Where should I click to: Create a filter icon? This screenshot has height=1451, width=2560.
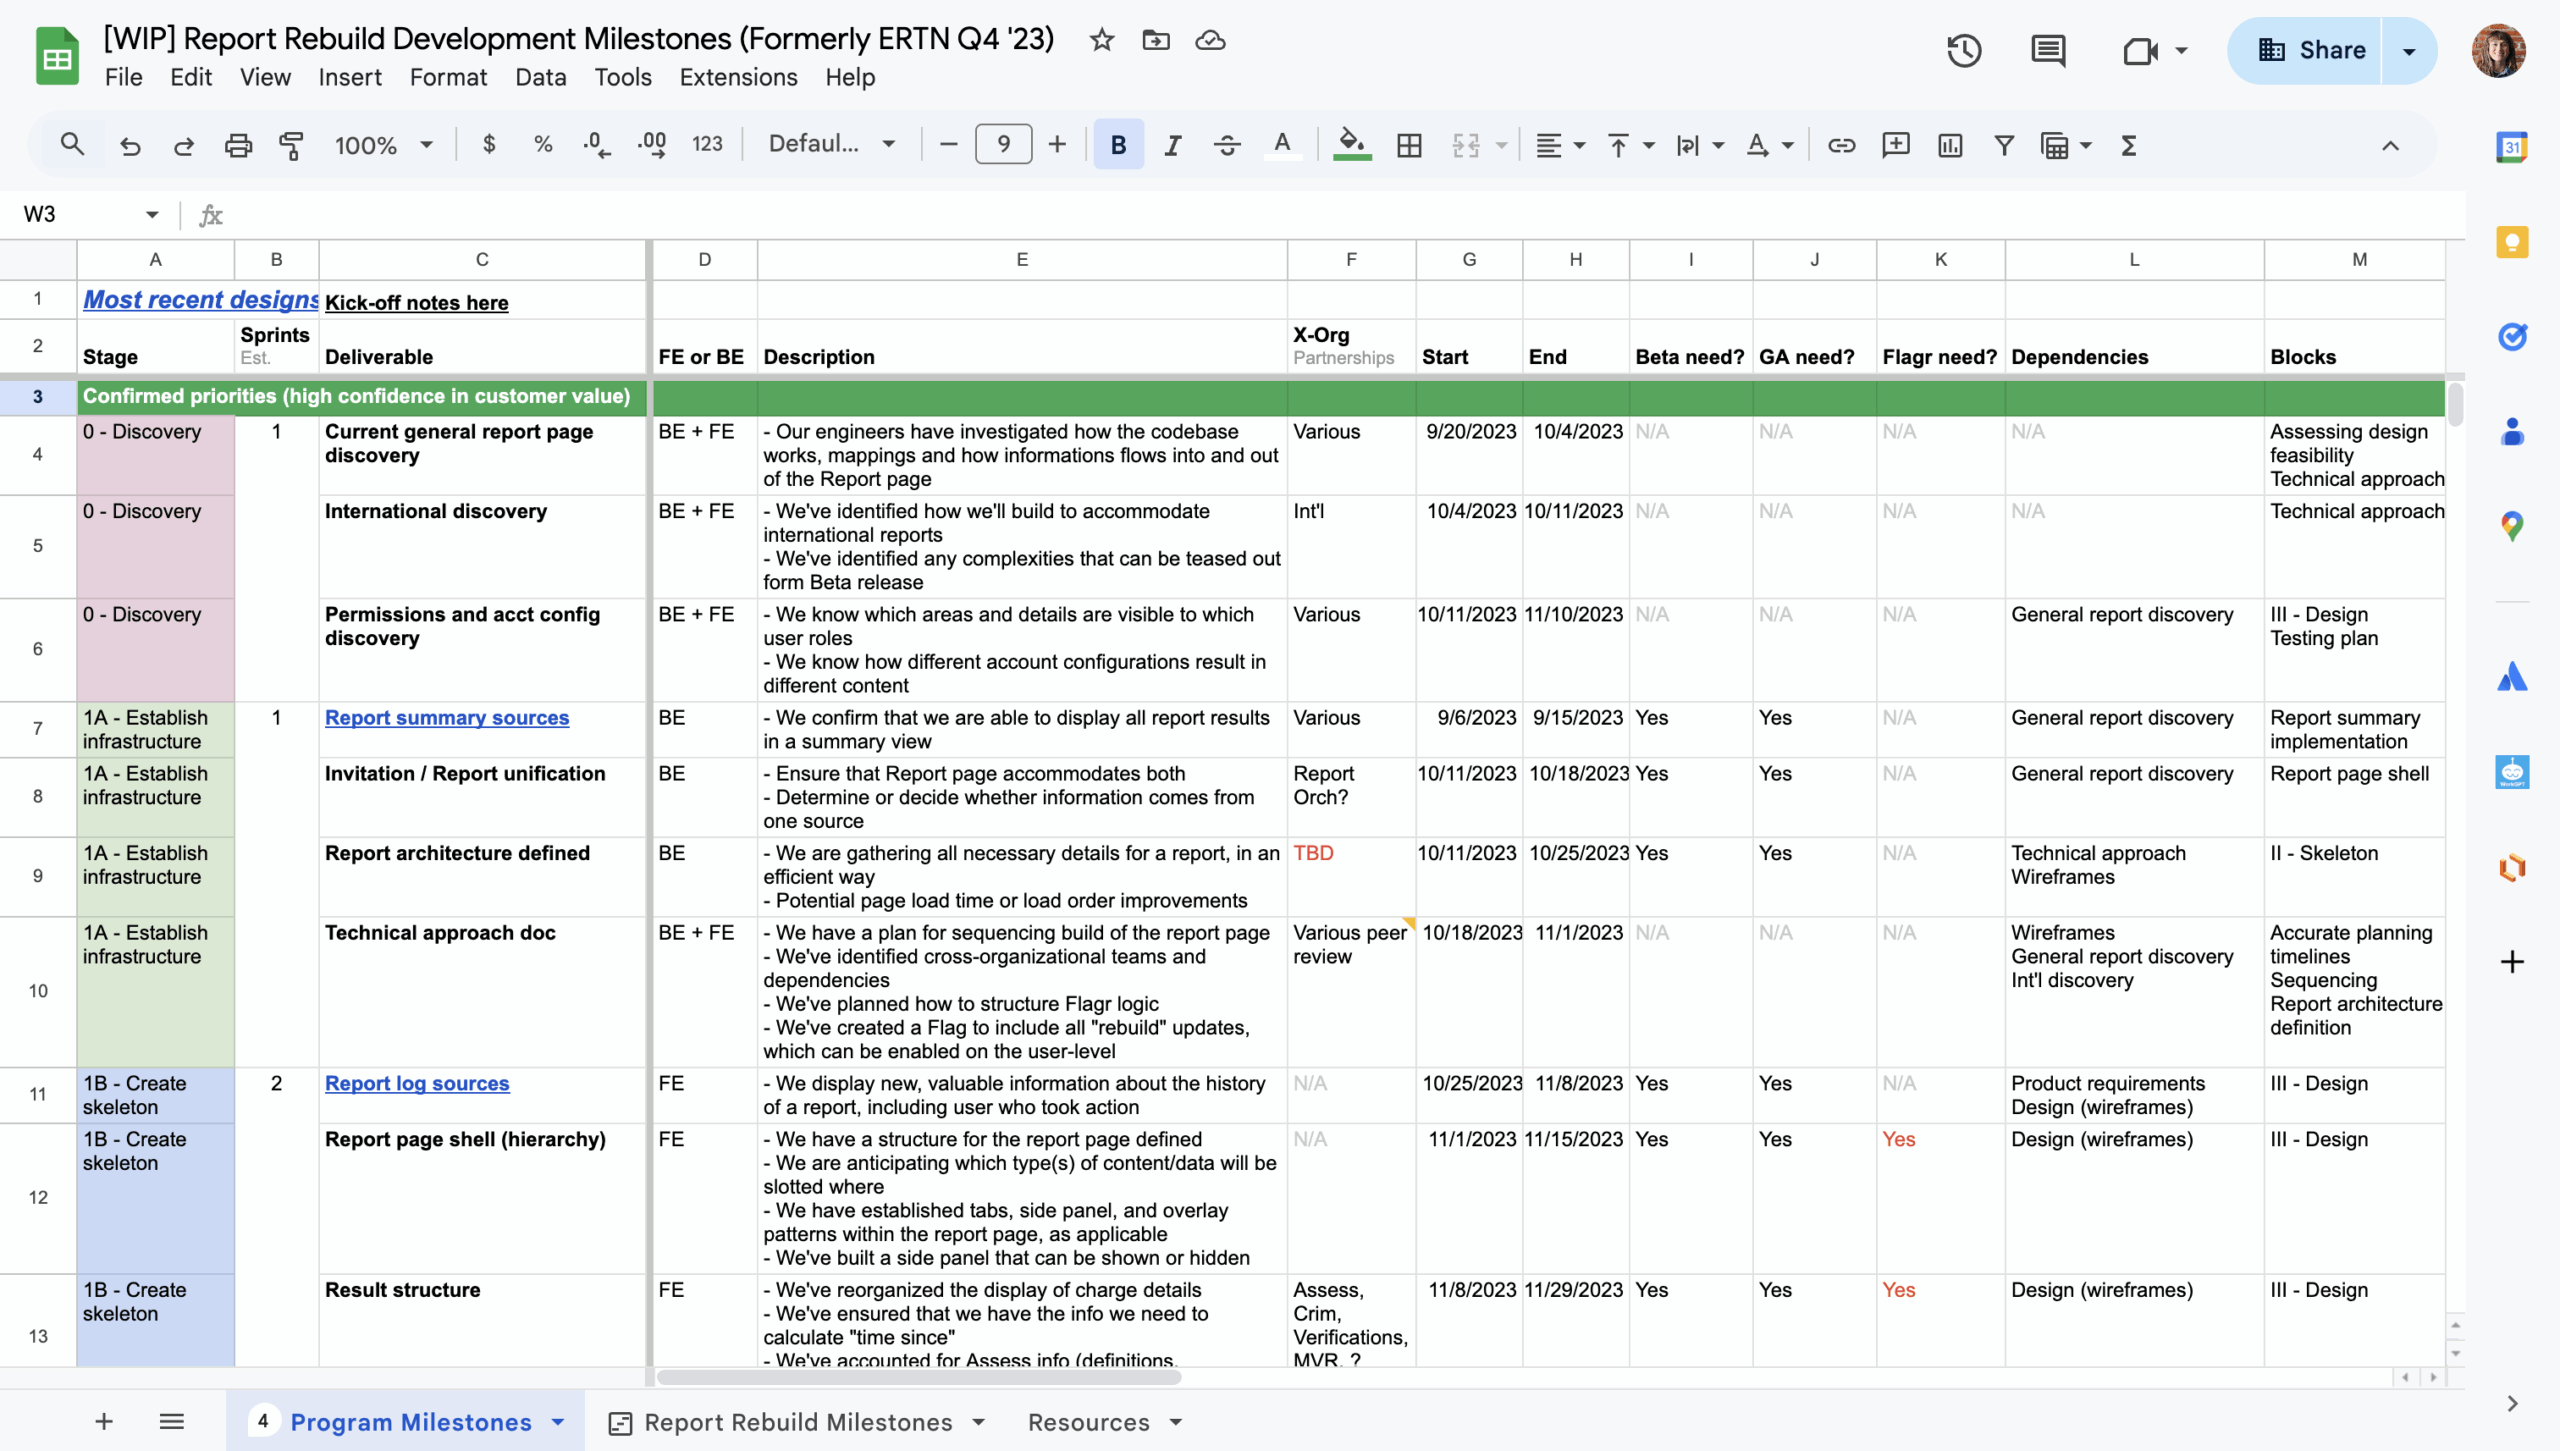(x=2004, y=145)
